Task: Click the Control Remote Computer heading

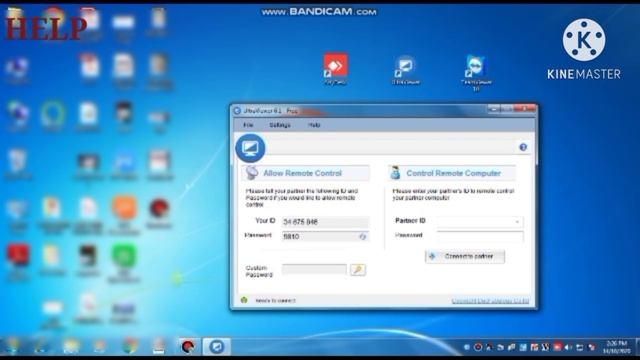Action: [453, 173]
